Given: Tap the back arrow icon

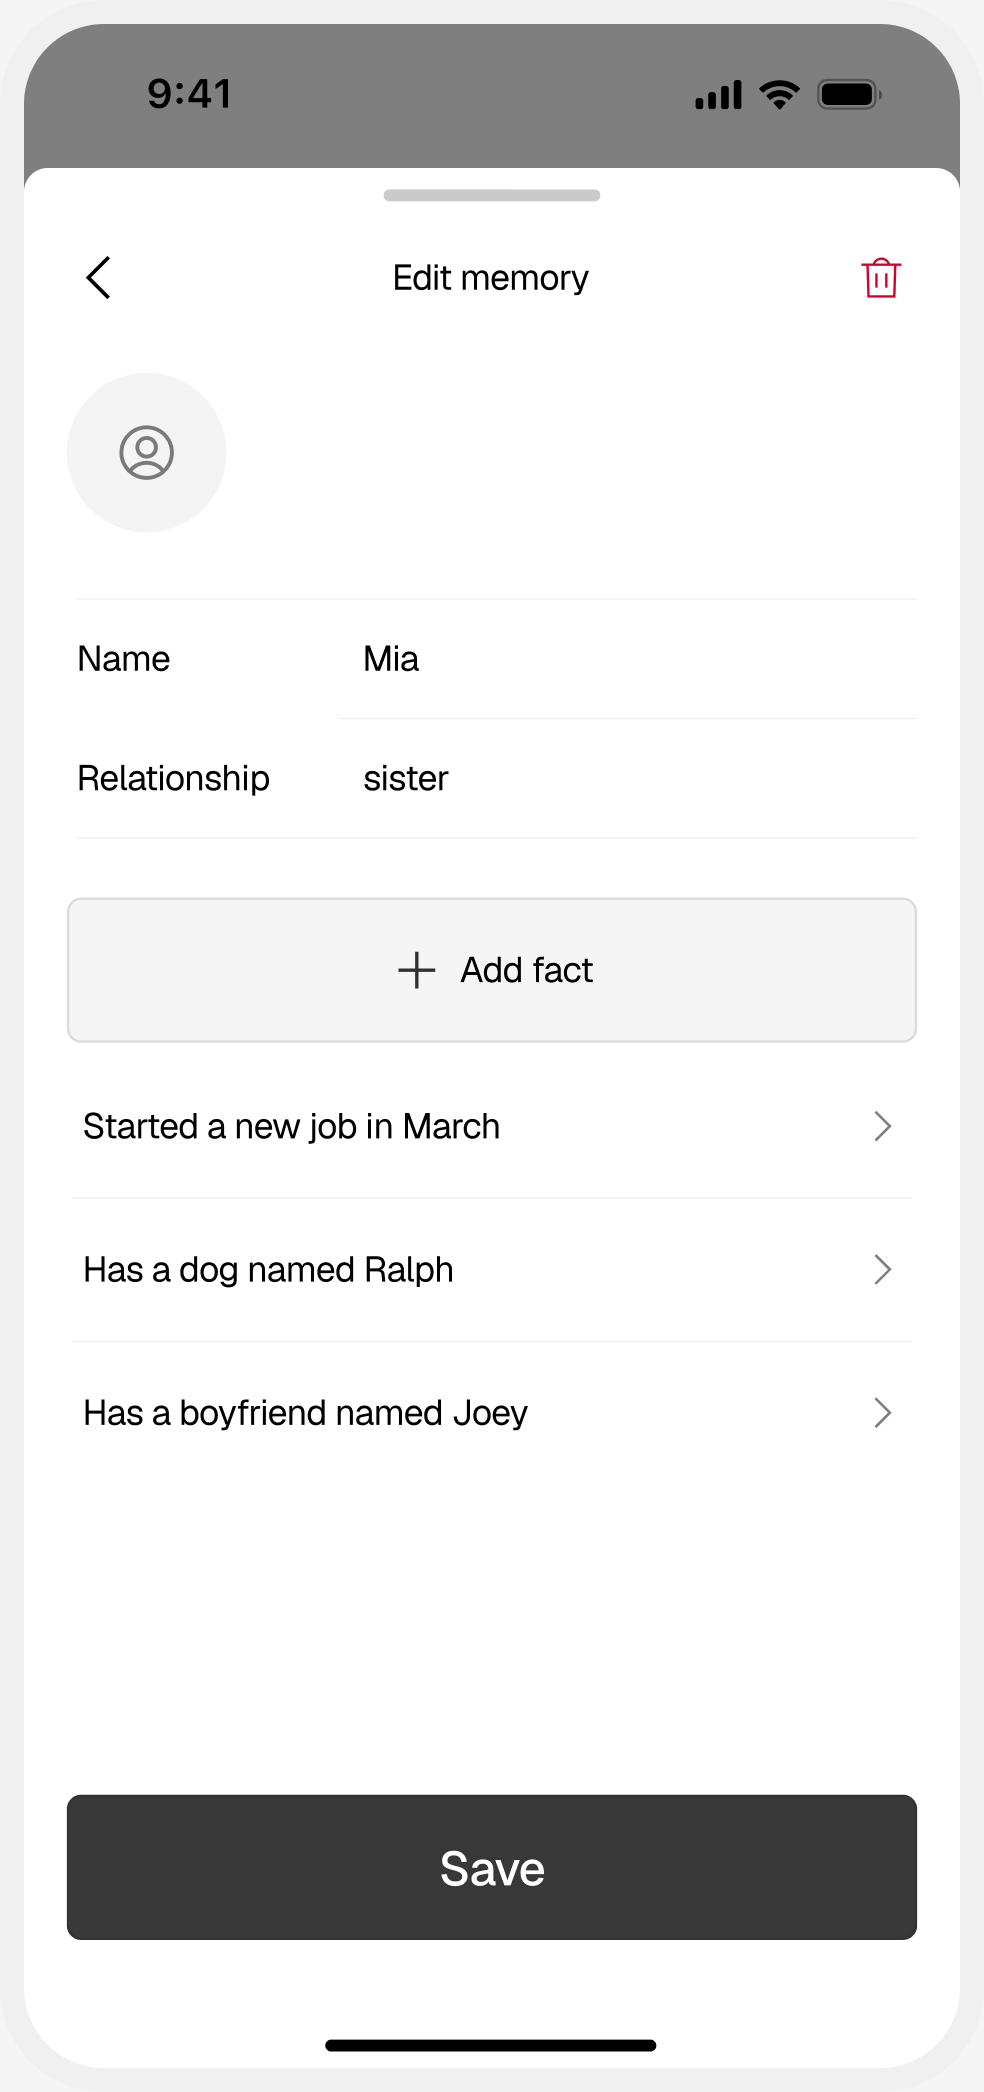Looking at the screenshot, I should pos(98,278).
